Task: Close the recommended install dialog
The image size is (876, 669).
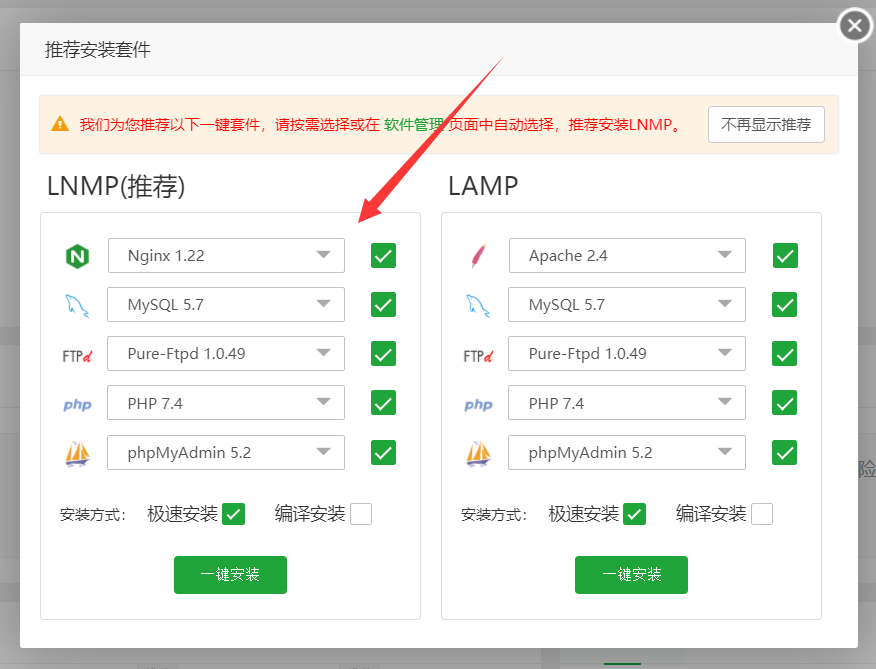Action: 855,26
